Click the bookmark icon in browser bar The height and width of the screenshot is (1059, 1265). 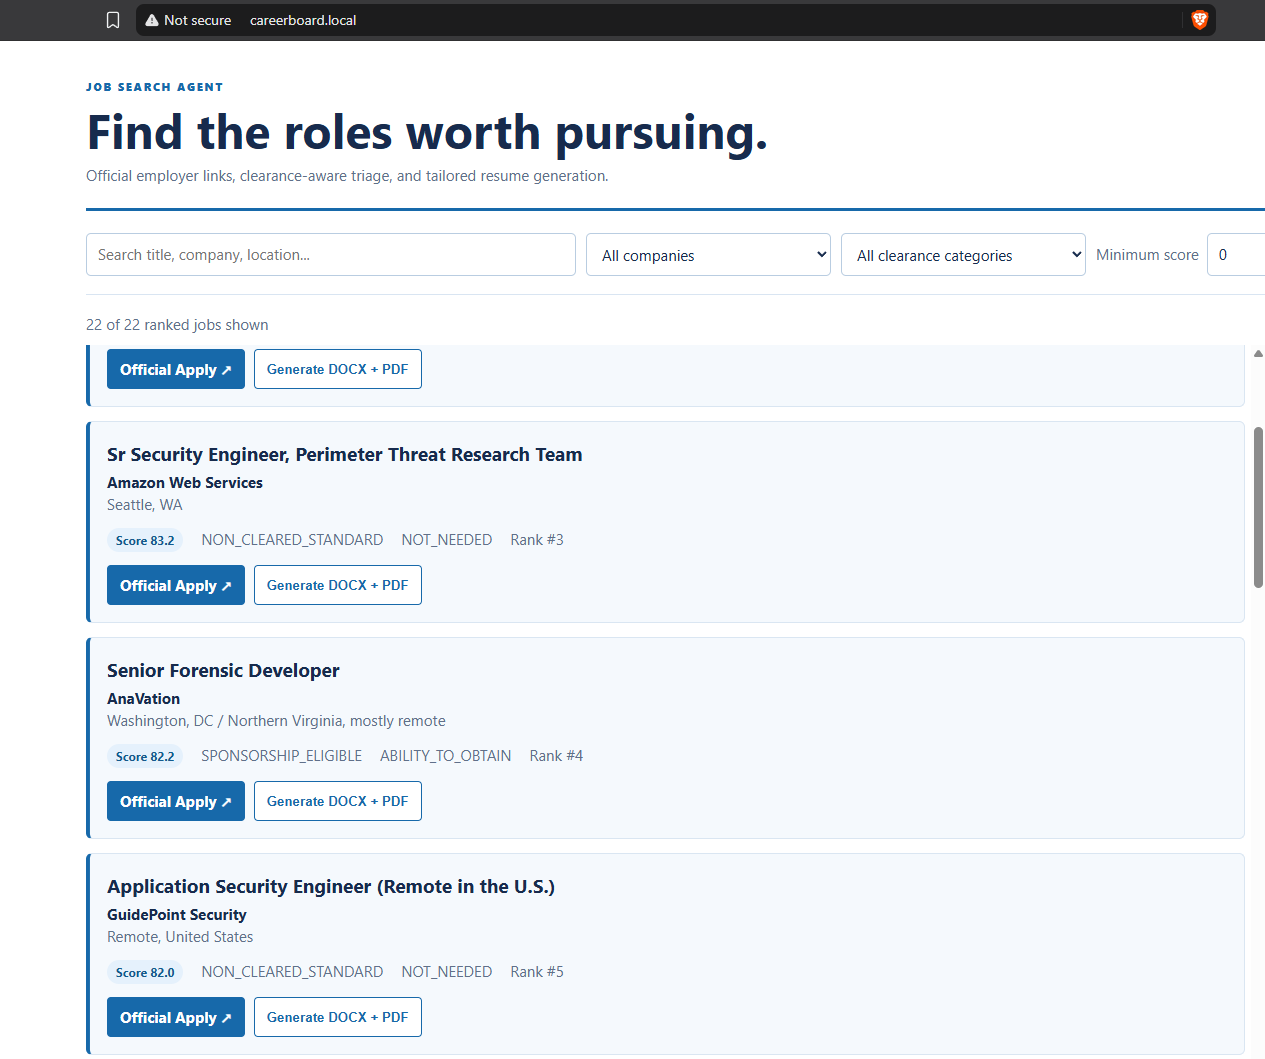pyautogui.click(x=113, y=20)
